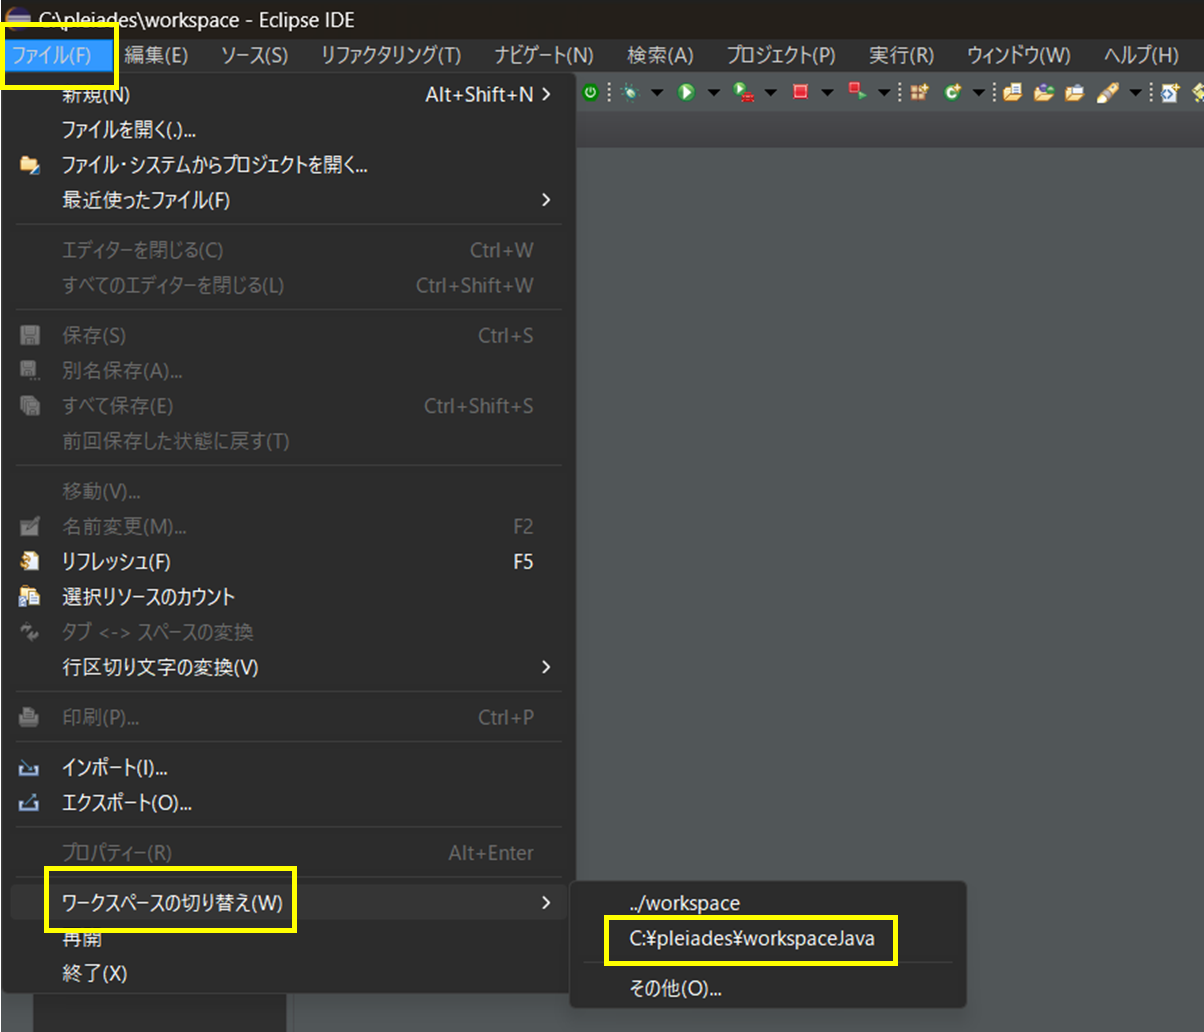Expand the 行区切り文字の変換(V) submenu arrow

(546, 666)
